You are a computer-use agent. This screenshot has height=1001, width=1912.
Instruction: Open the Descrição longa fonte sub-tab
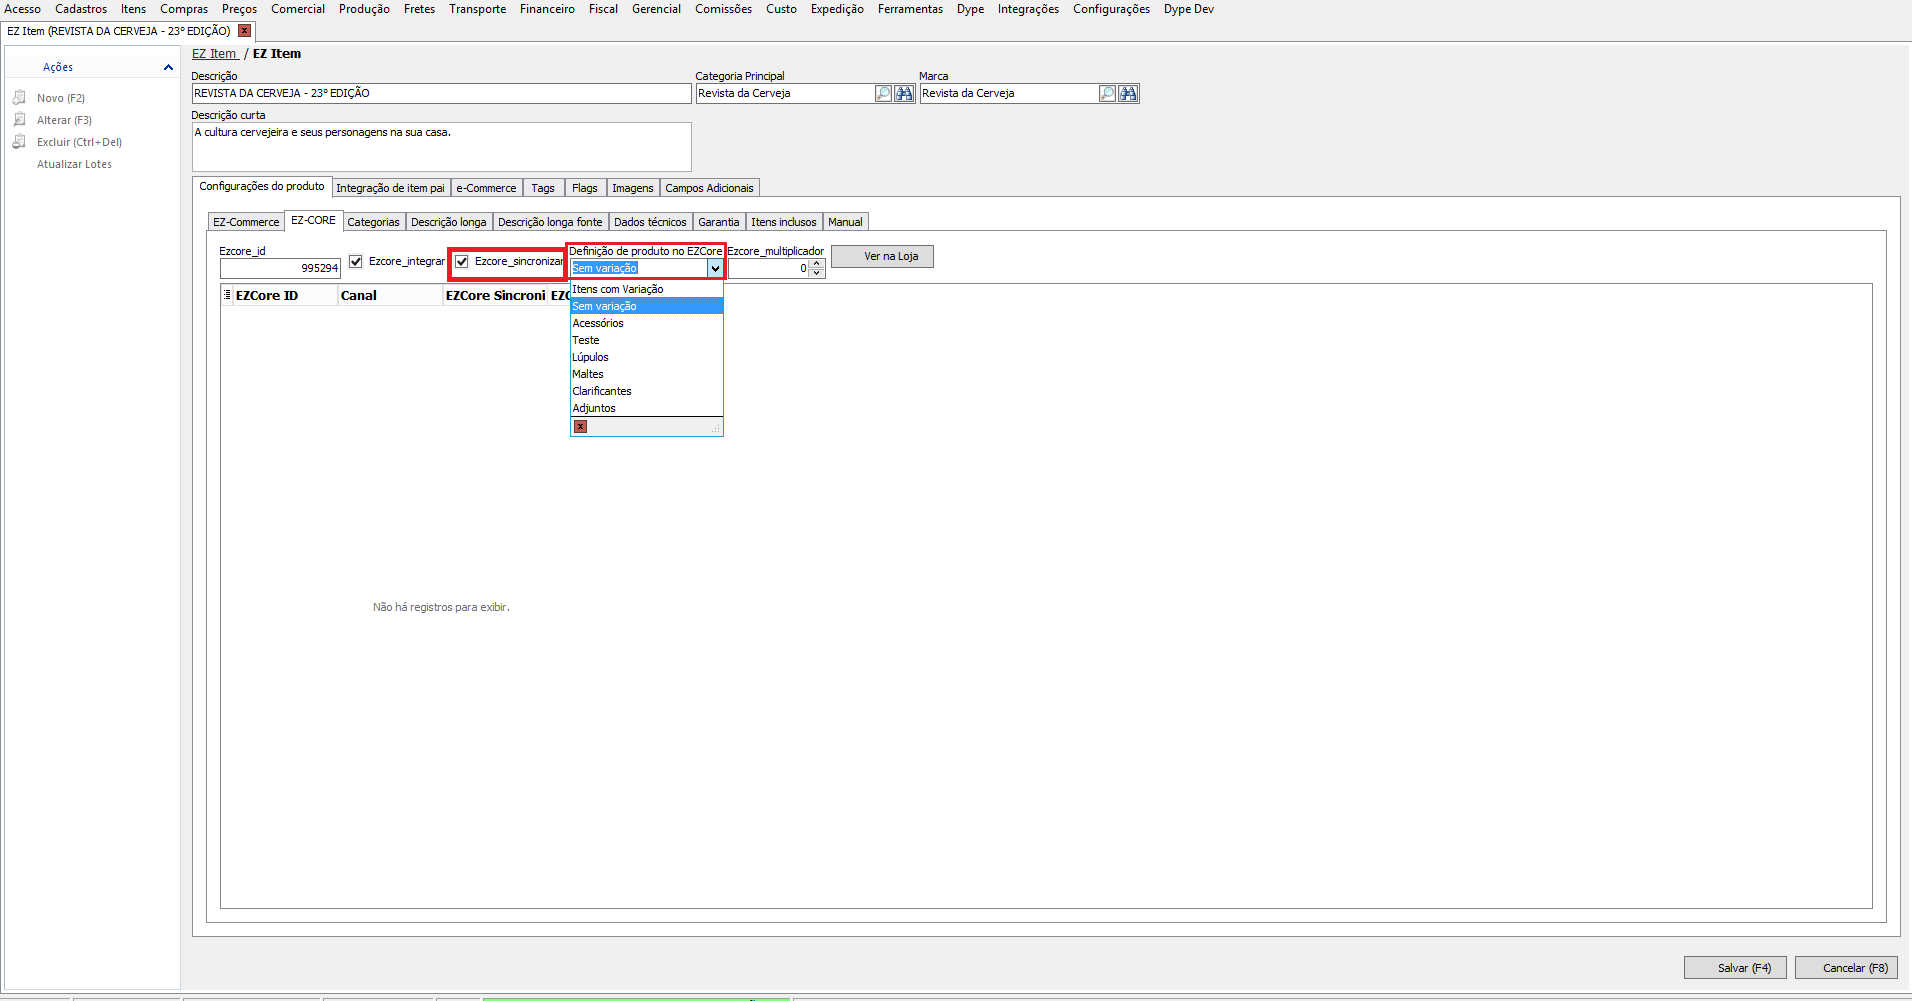(550, 222)
